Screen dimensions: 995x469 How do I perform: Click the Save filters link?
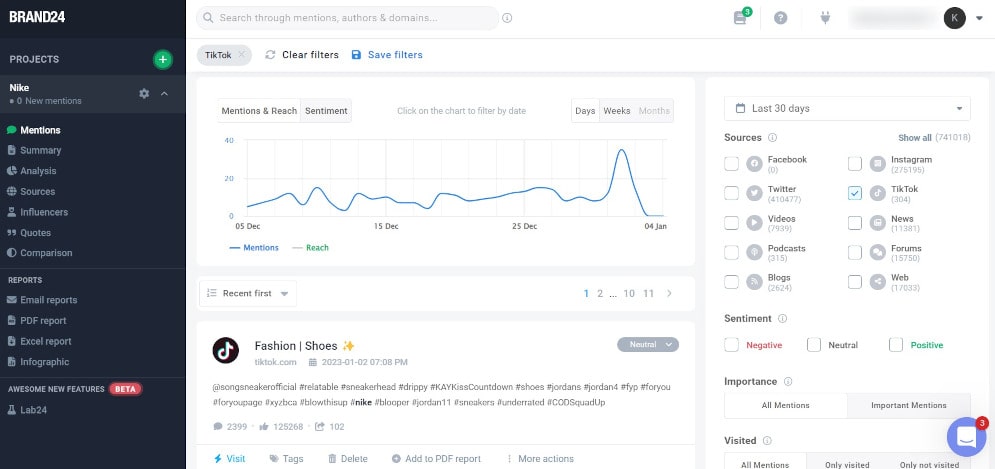tap(387, 55)
